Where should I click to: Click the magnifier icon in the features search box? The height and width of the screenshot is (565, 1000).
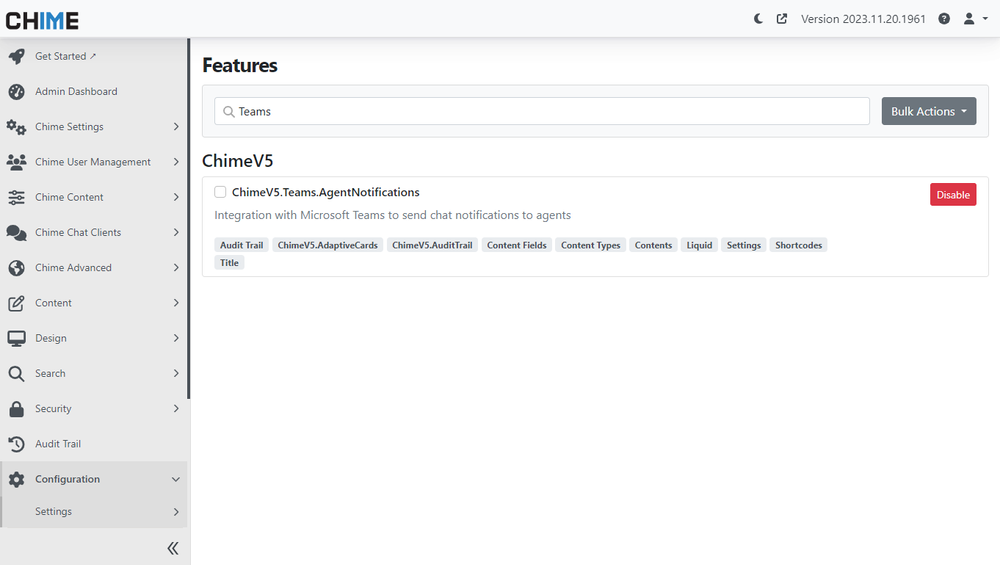tap(228, 112)
